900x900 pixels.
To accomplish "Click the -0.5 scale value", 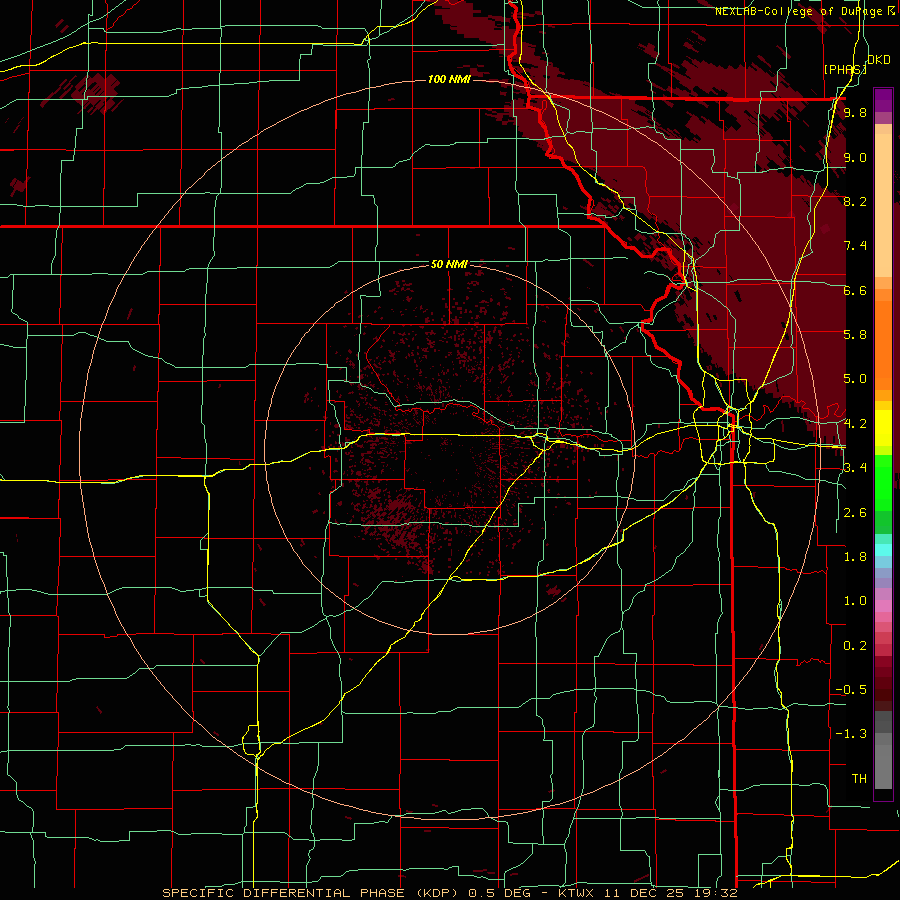I will pyautogui.click(x=851, y=690).
